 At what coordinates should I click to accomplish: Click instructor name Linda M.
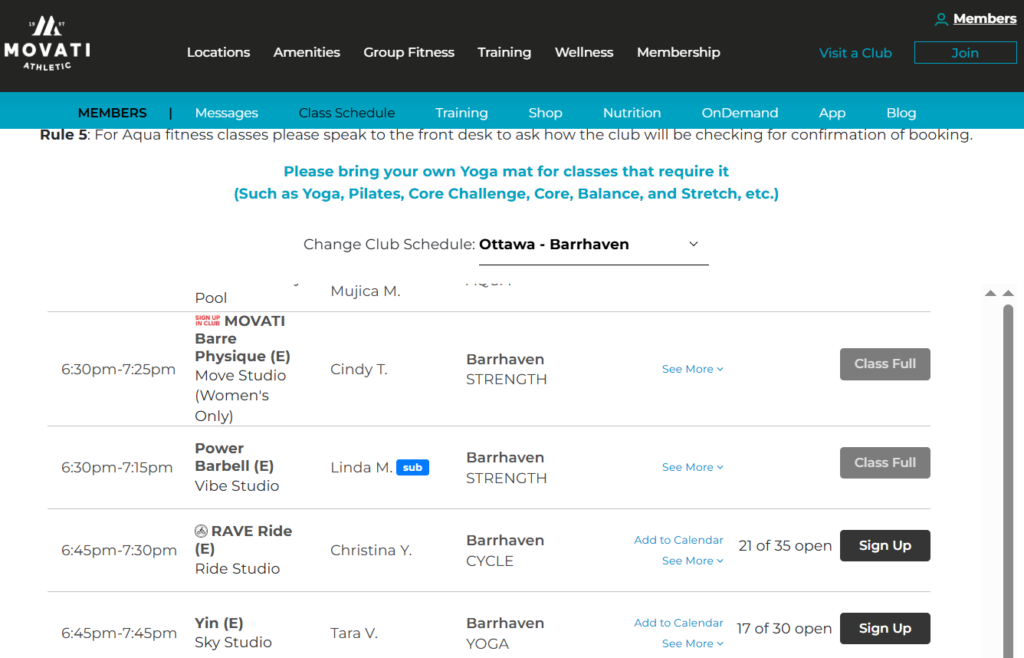click(361, 467)
